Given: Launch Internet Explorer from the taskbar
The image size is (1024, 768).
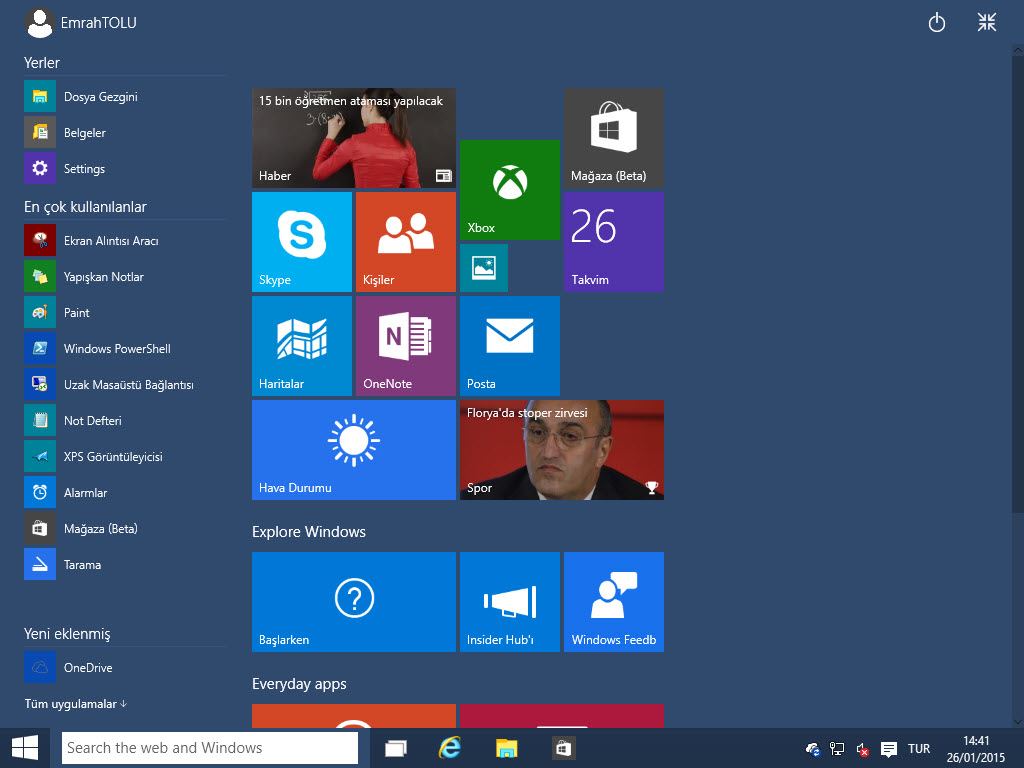Looking at the screenshot, I should [x=450, y=748].
